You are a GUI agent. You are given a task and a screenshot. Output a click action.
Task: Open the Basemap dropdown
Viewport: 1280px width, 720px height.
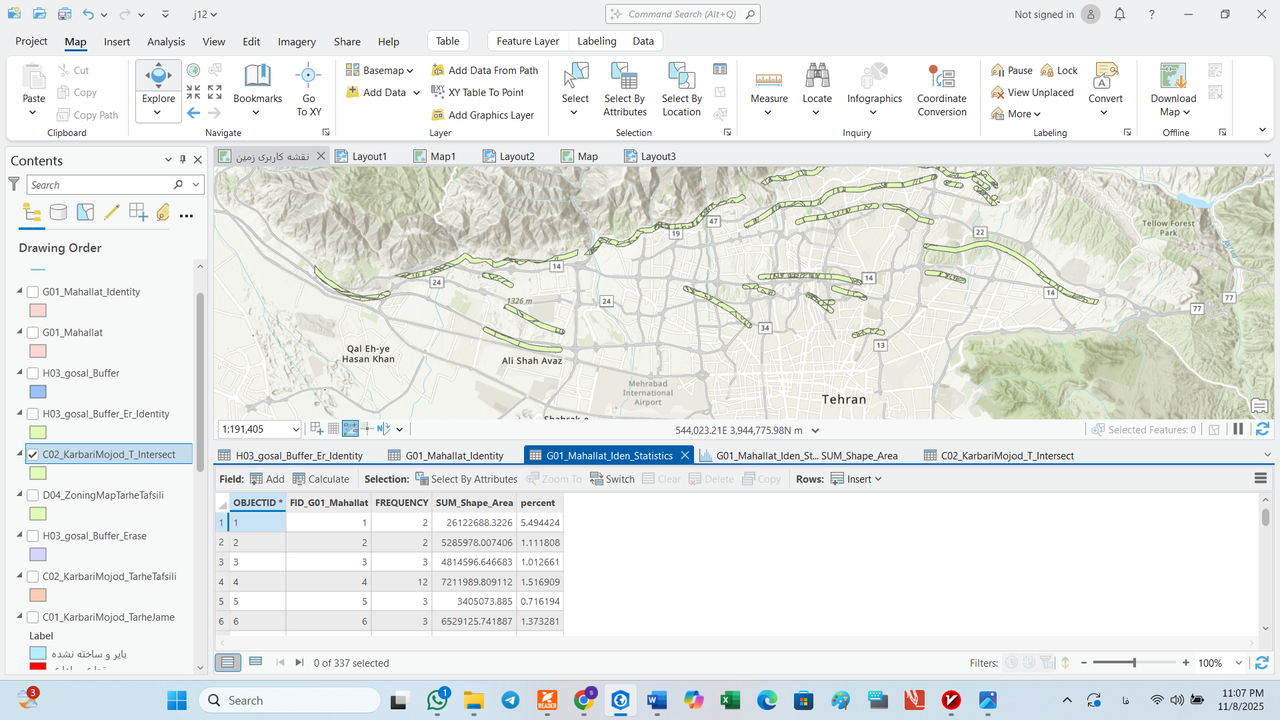[380, 70]
